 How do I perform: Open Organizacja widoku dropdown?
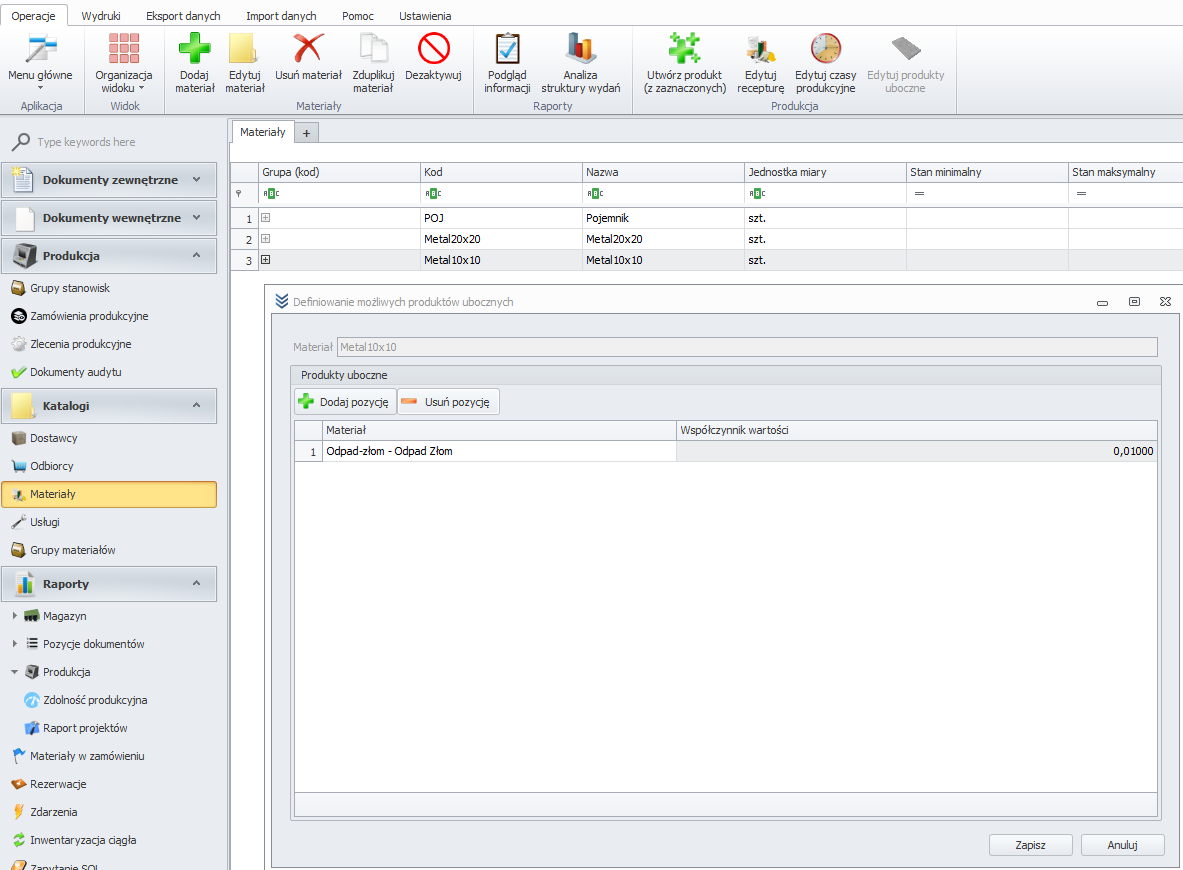(x=124, y=62)
